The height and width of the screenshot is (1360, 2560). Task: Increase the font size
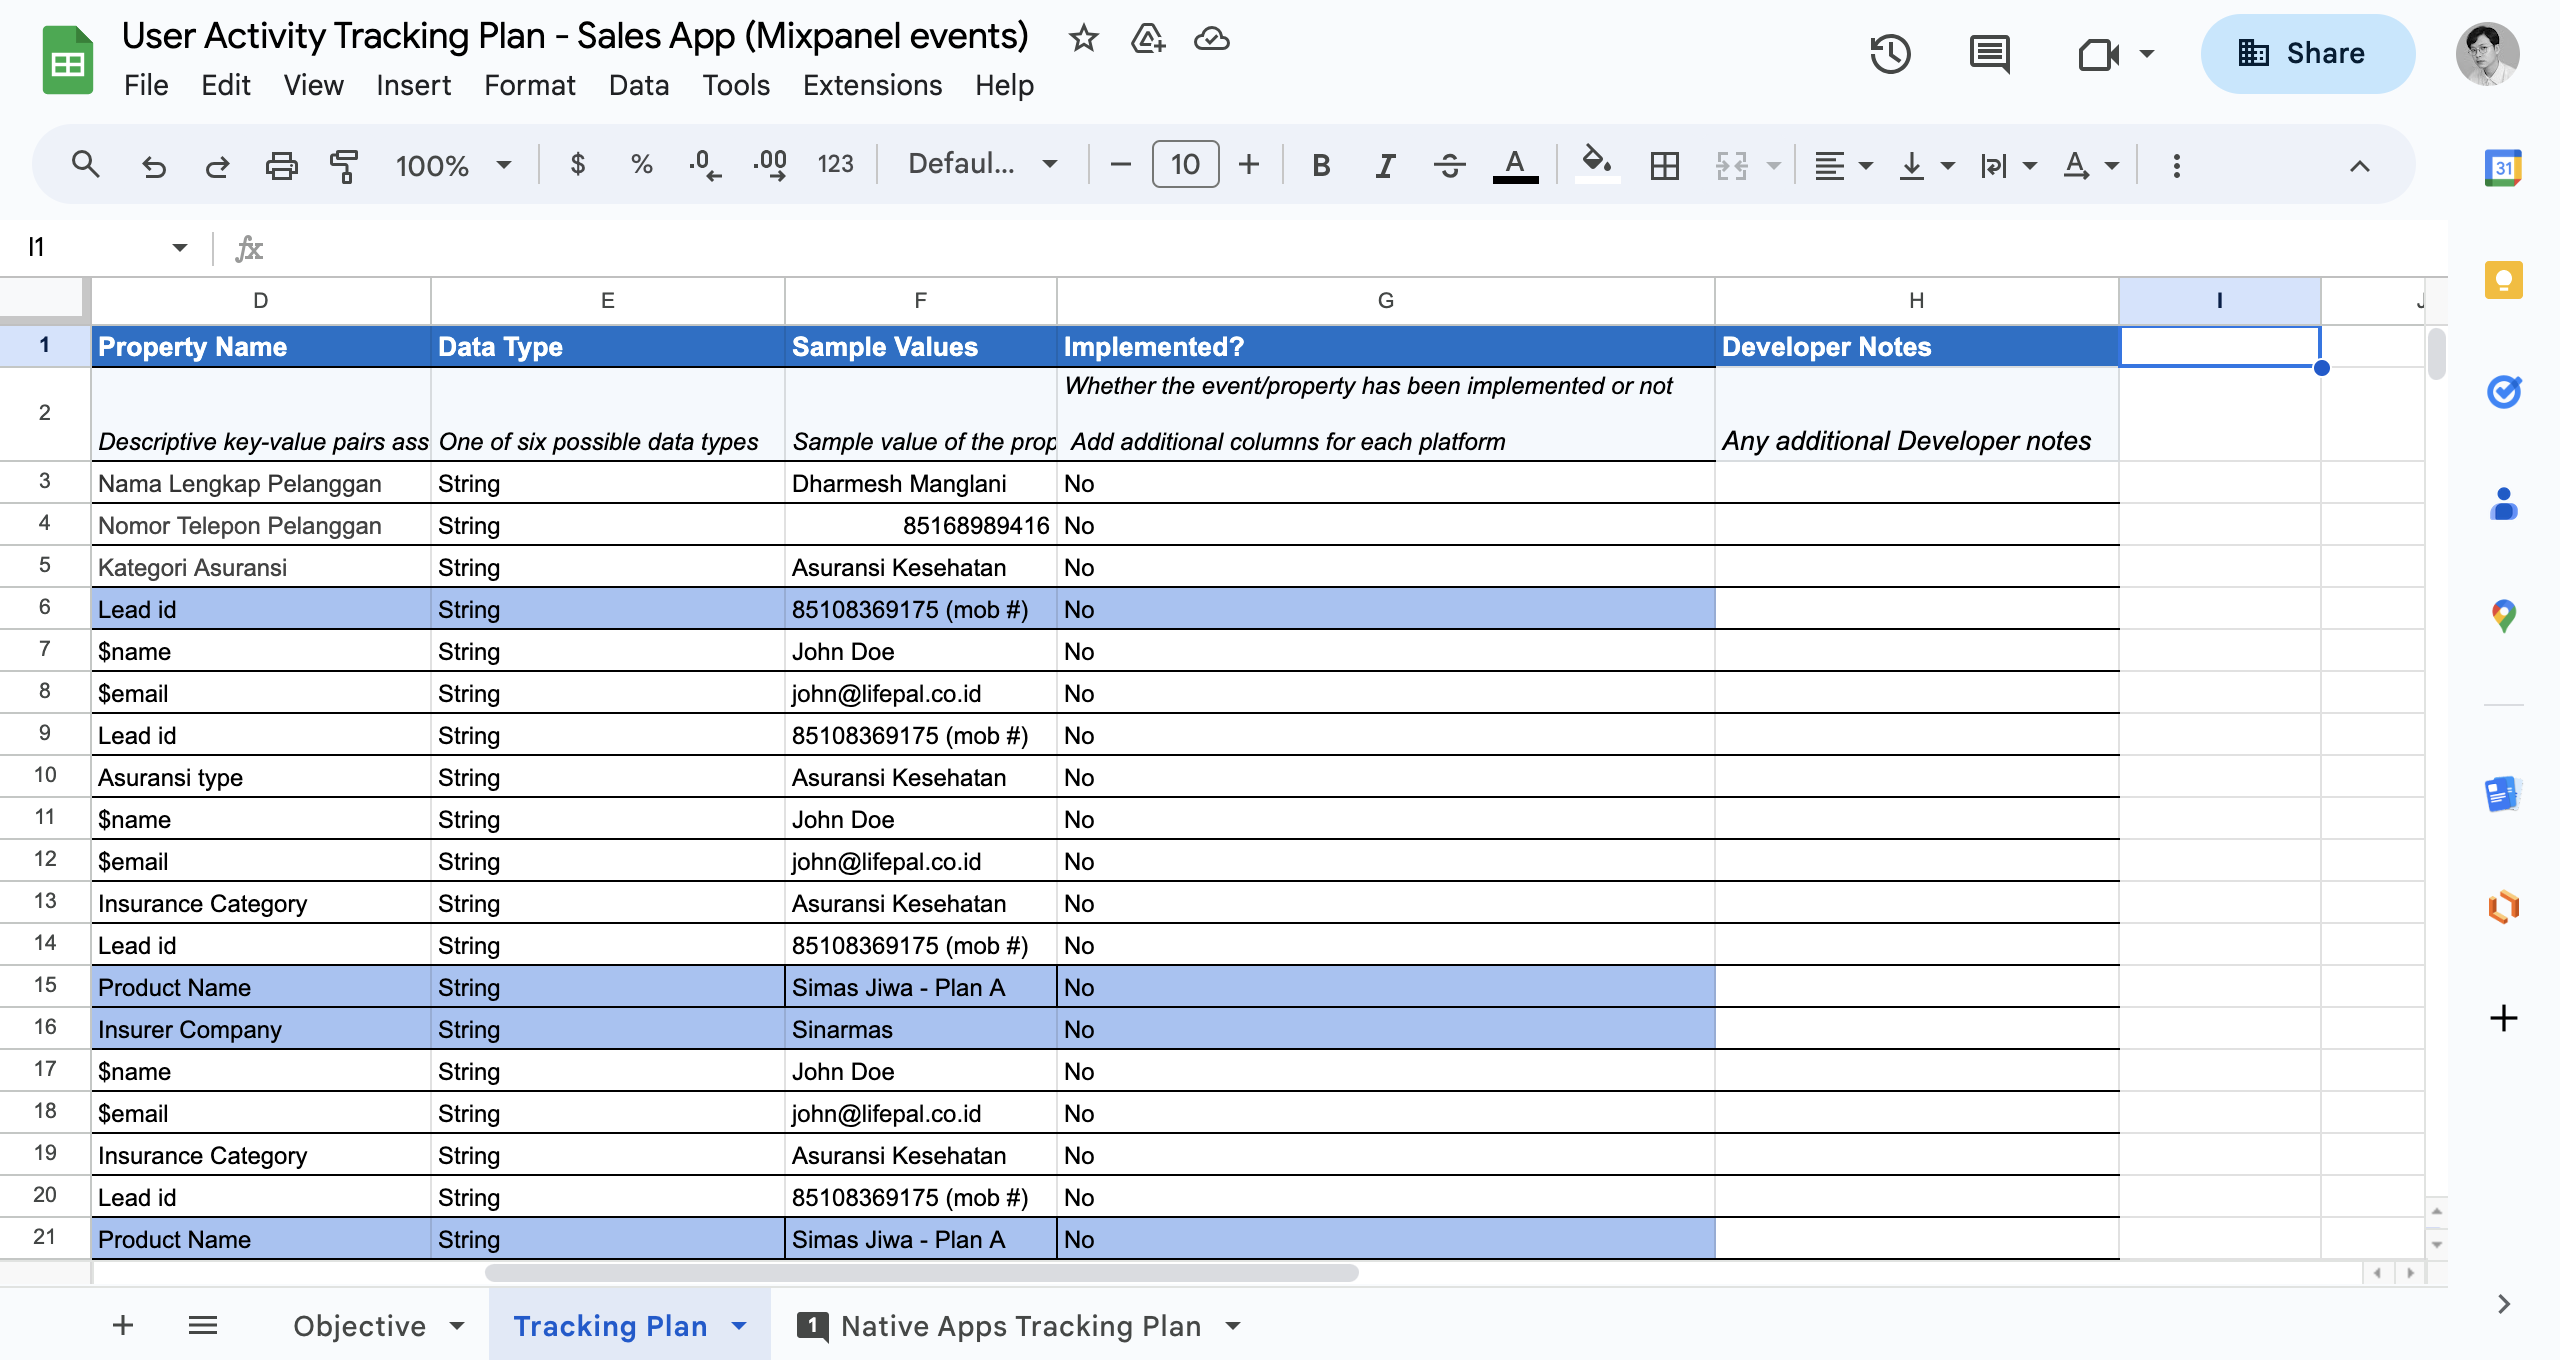pos(1249,165)
